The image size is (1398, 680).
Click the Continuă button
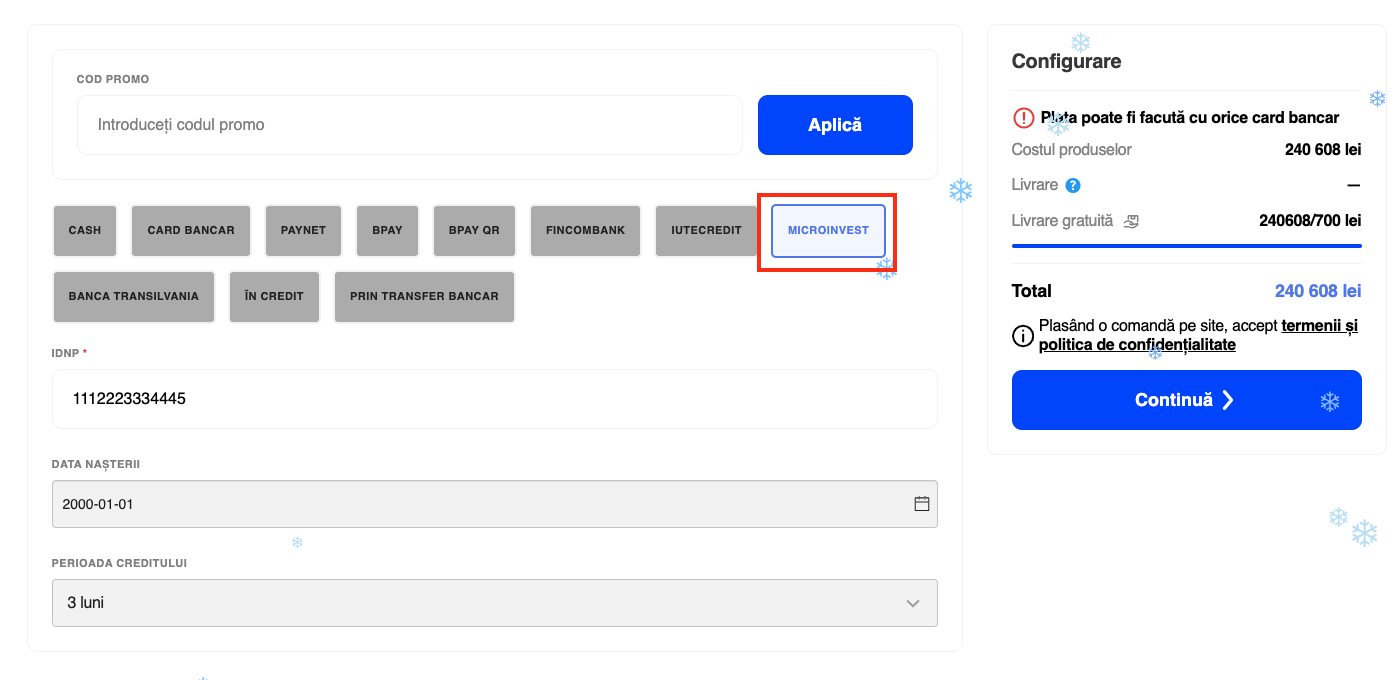pos(1186,400)
